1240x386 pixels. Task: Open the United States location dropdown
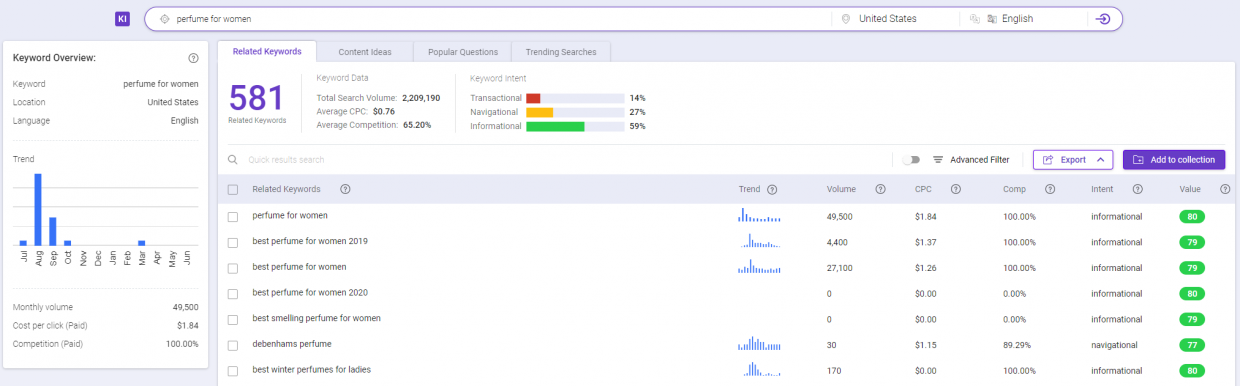point(895,19)
